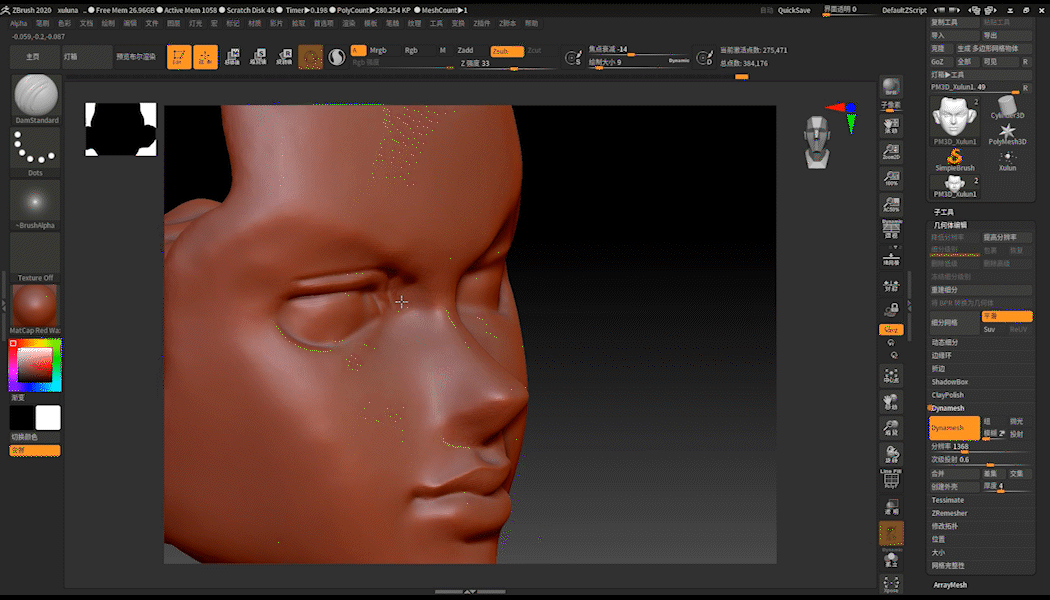The height and width of the screenshot is (600, 1050).
Task: Click the Zoom2D icon
Action: 890,150
